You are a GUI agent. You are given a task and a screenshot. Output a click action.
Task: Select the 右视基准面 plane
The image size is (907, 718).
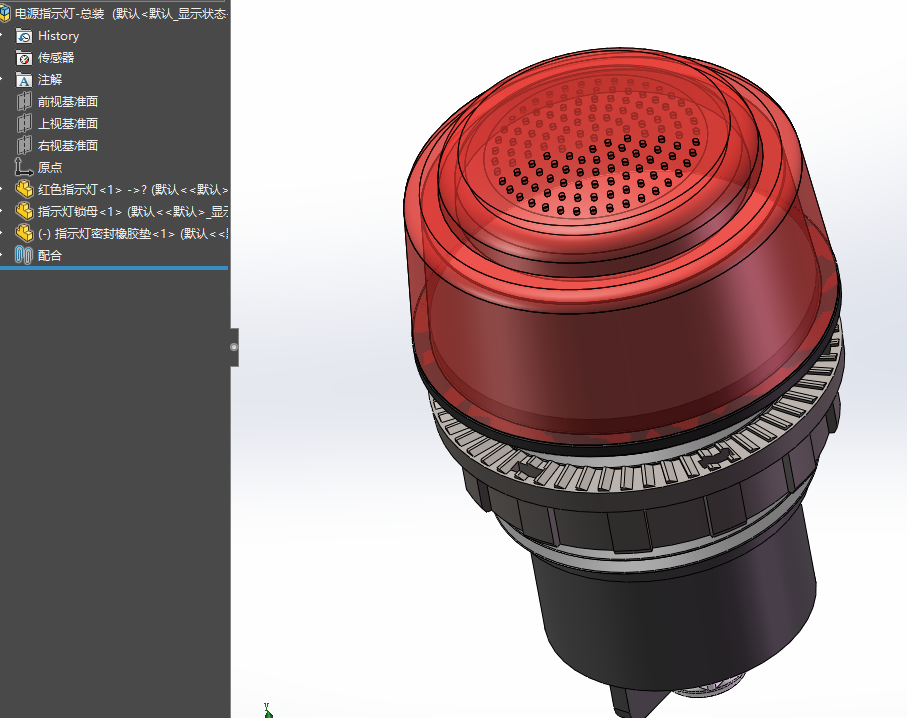click(68, 146)
